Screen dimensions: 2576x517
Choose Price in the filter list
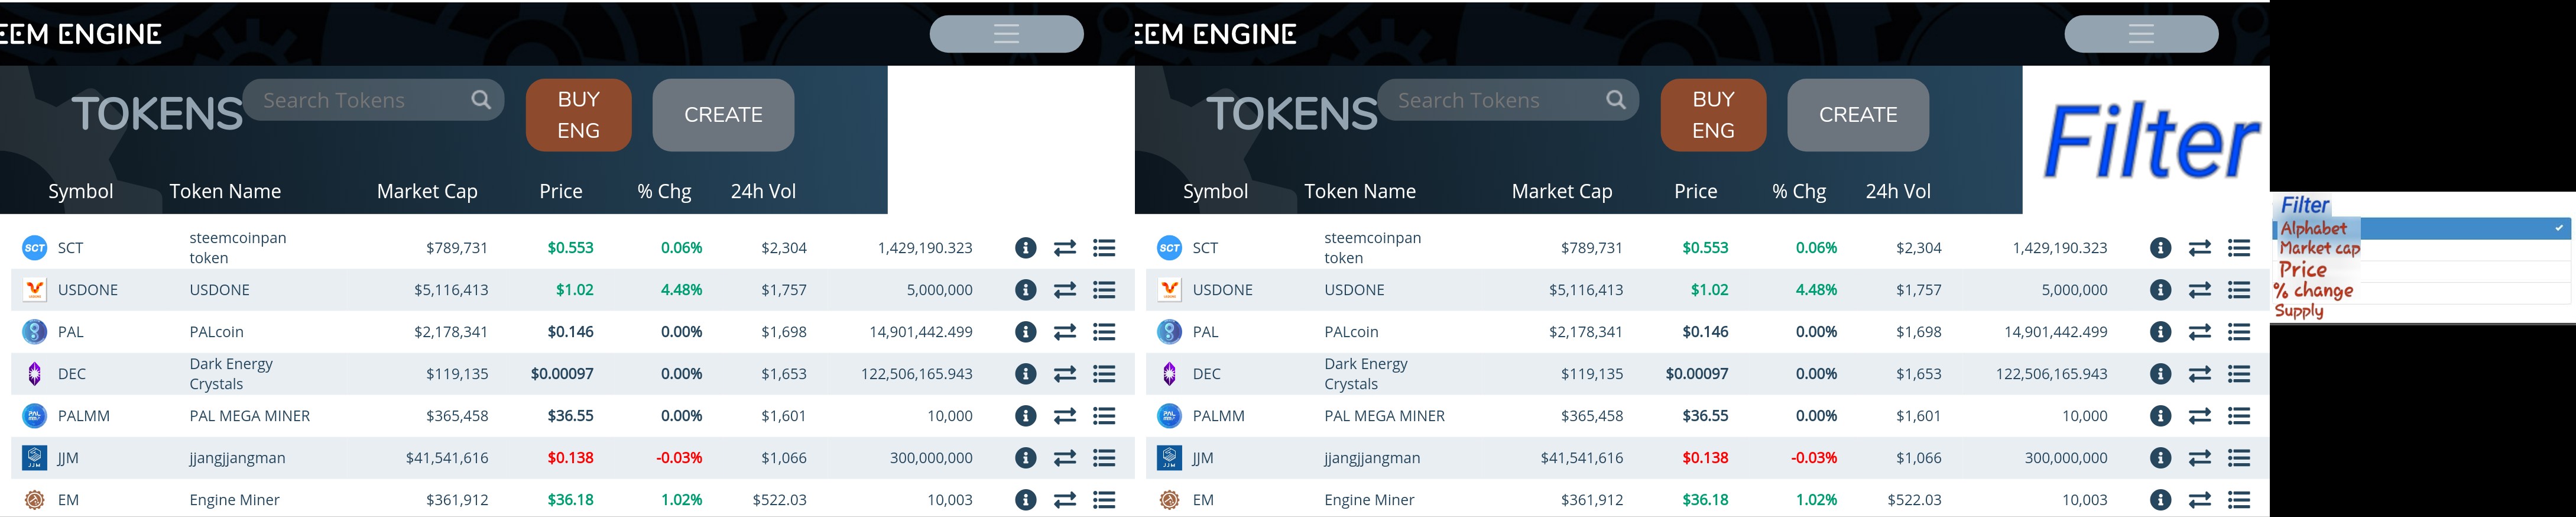(x=2303, y=269)
